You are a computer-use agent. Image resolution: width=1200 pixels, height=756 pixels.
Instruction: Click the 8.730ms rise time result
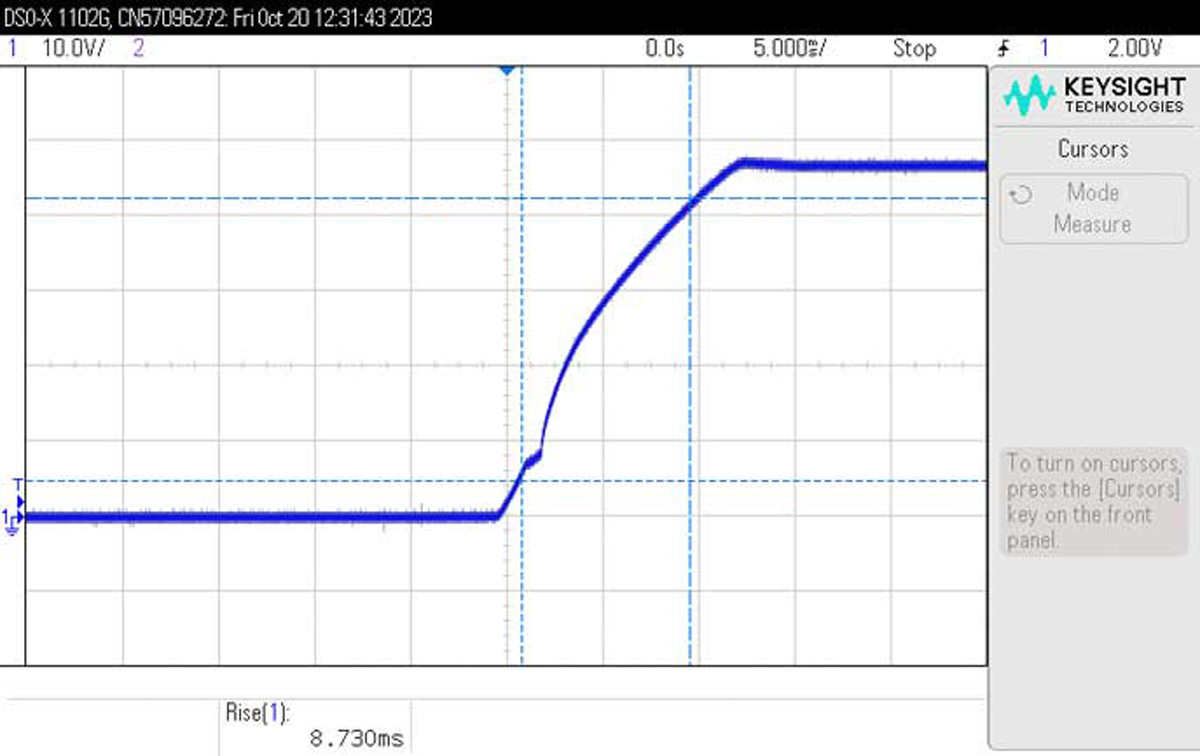[x=357, y=739]
